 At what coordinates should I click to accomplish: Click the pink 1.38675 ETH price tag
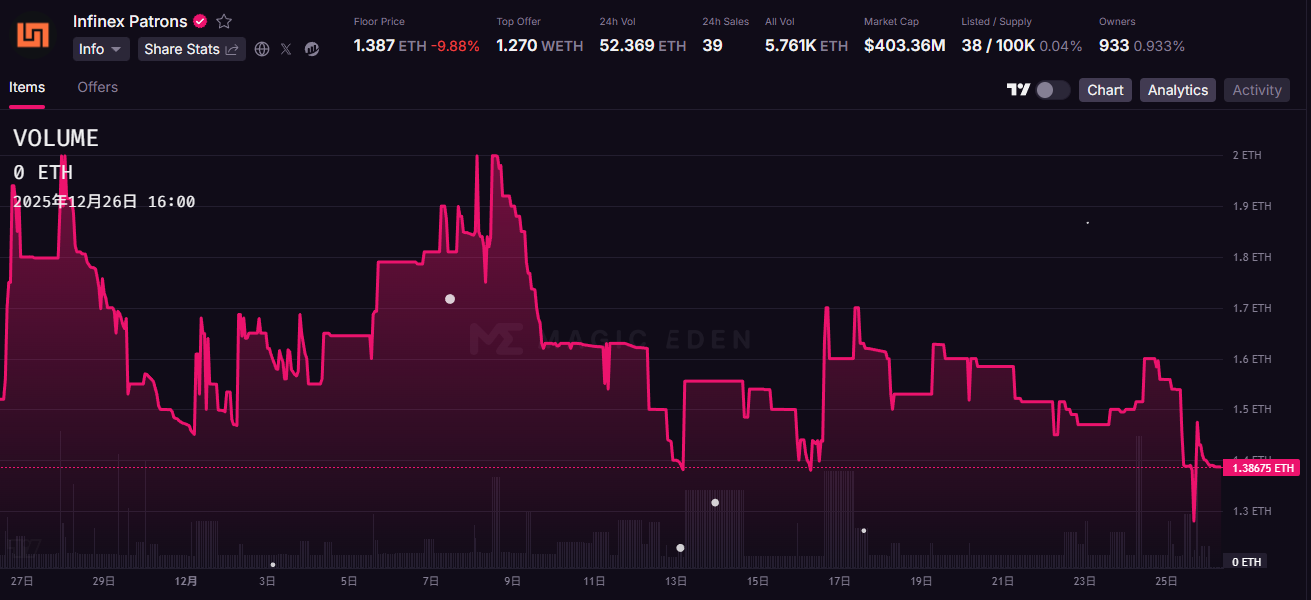pyautogui.click(x=1261, y=467)
